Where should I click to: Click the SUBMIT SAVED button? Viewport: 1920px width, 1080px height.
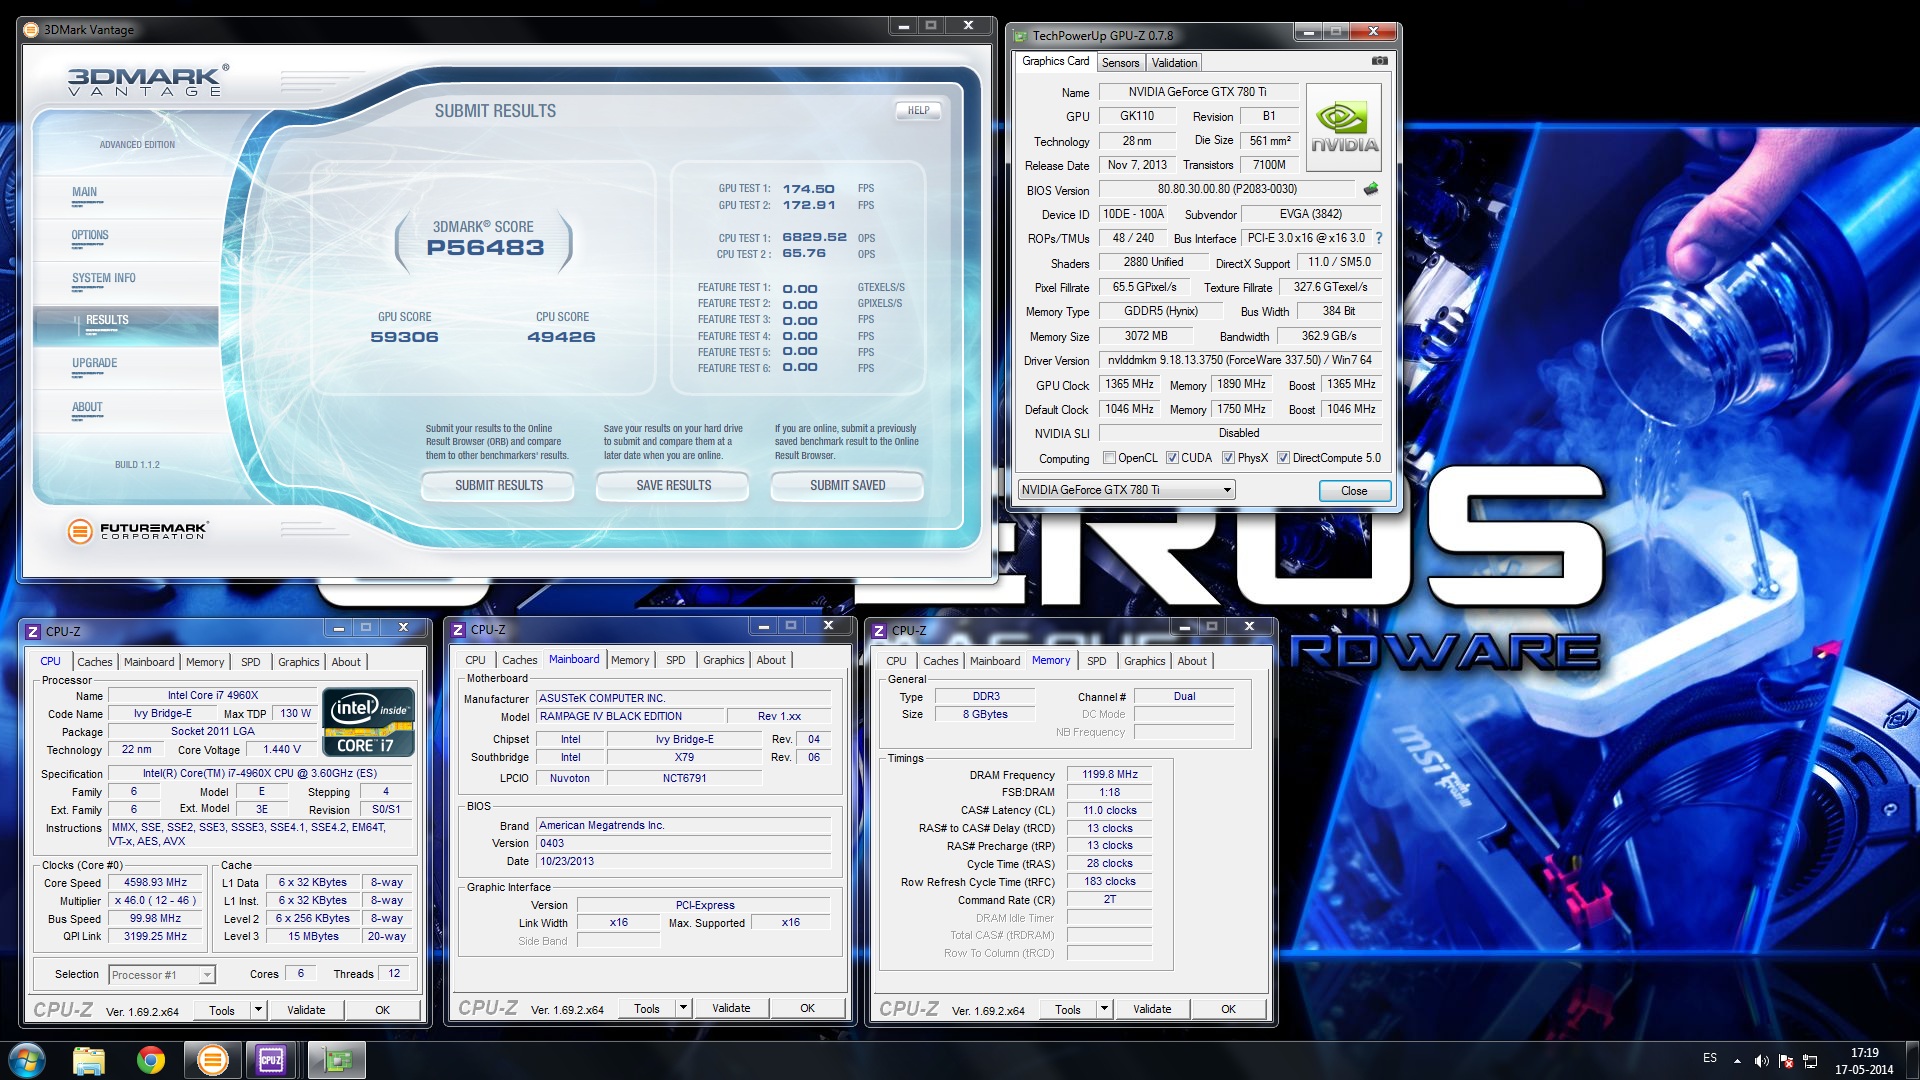coord(848,485)
